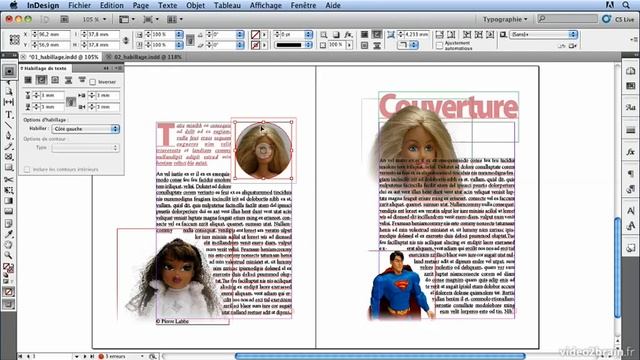Open the stroke weight 0 pt dropdown
The image size is (640, 360).
point(309,35)
